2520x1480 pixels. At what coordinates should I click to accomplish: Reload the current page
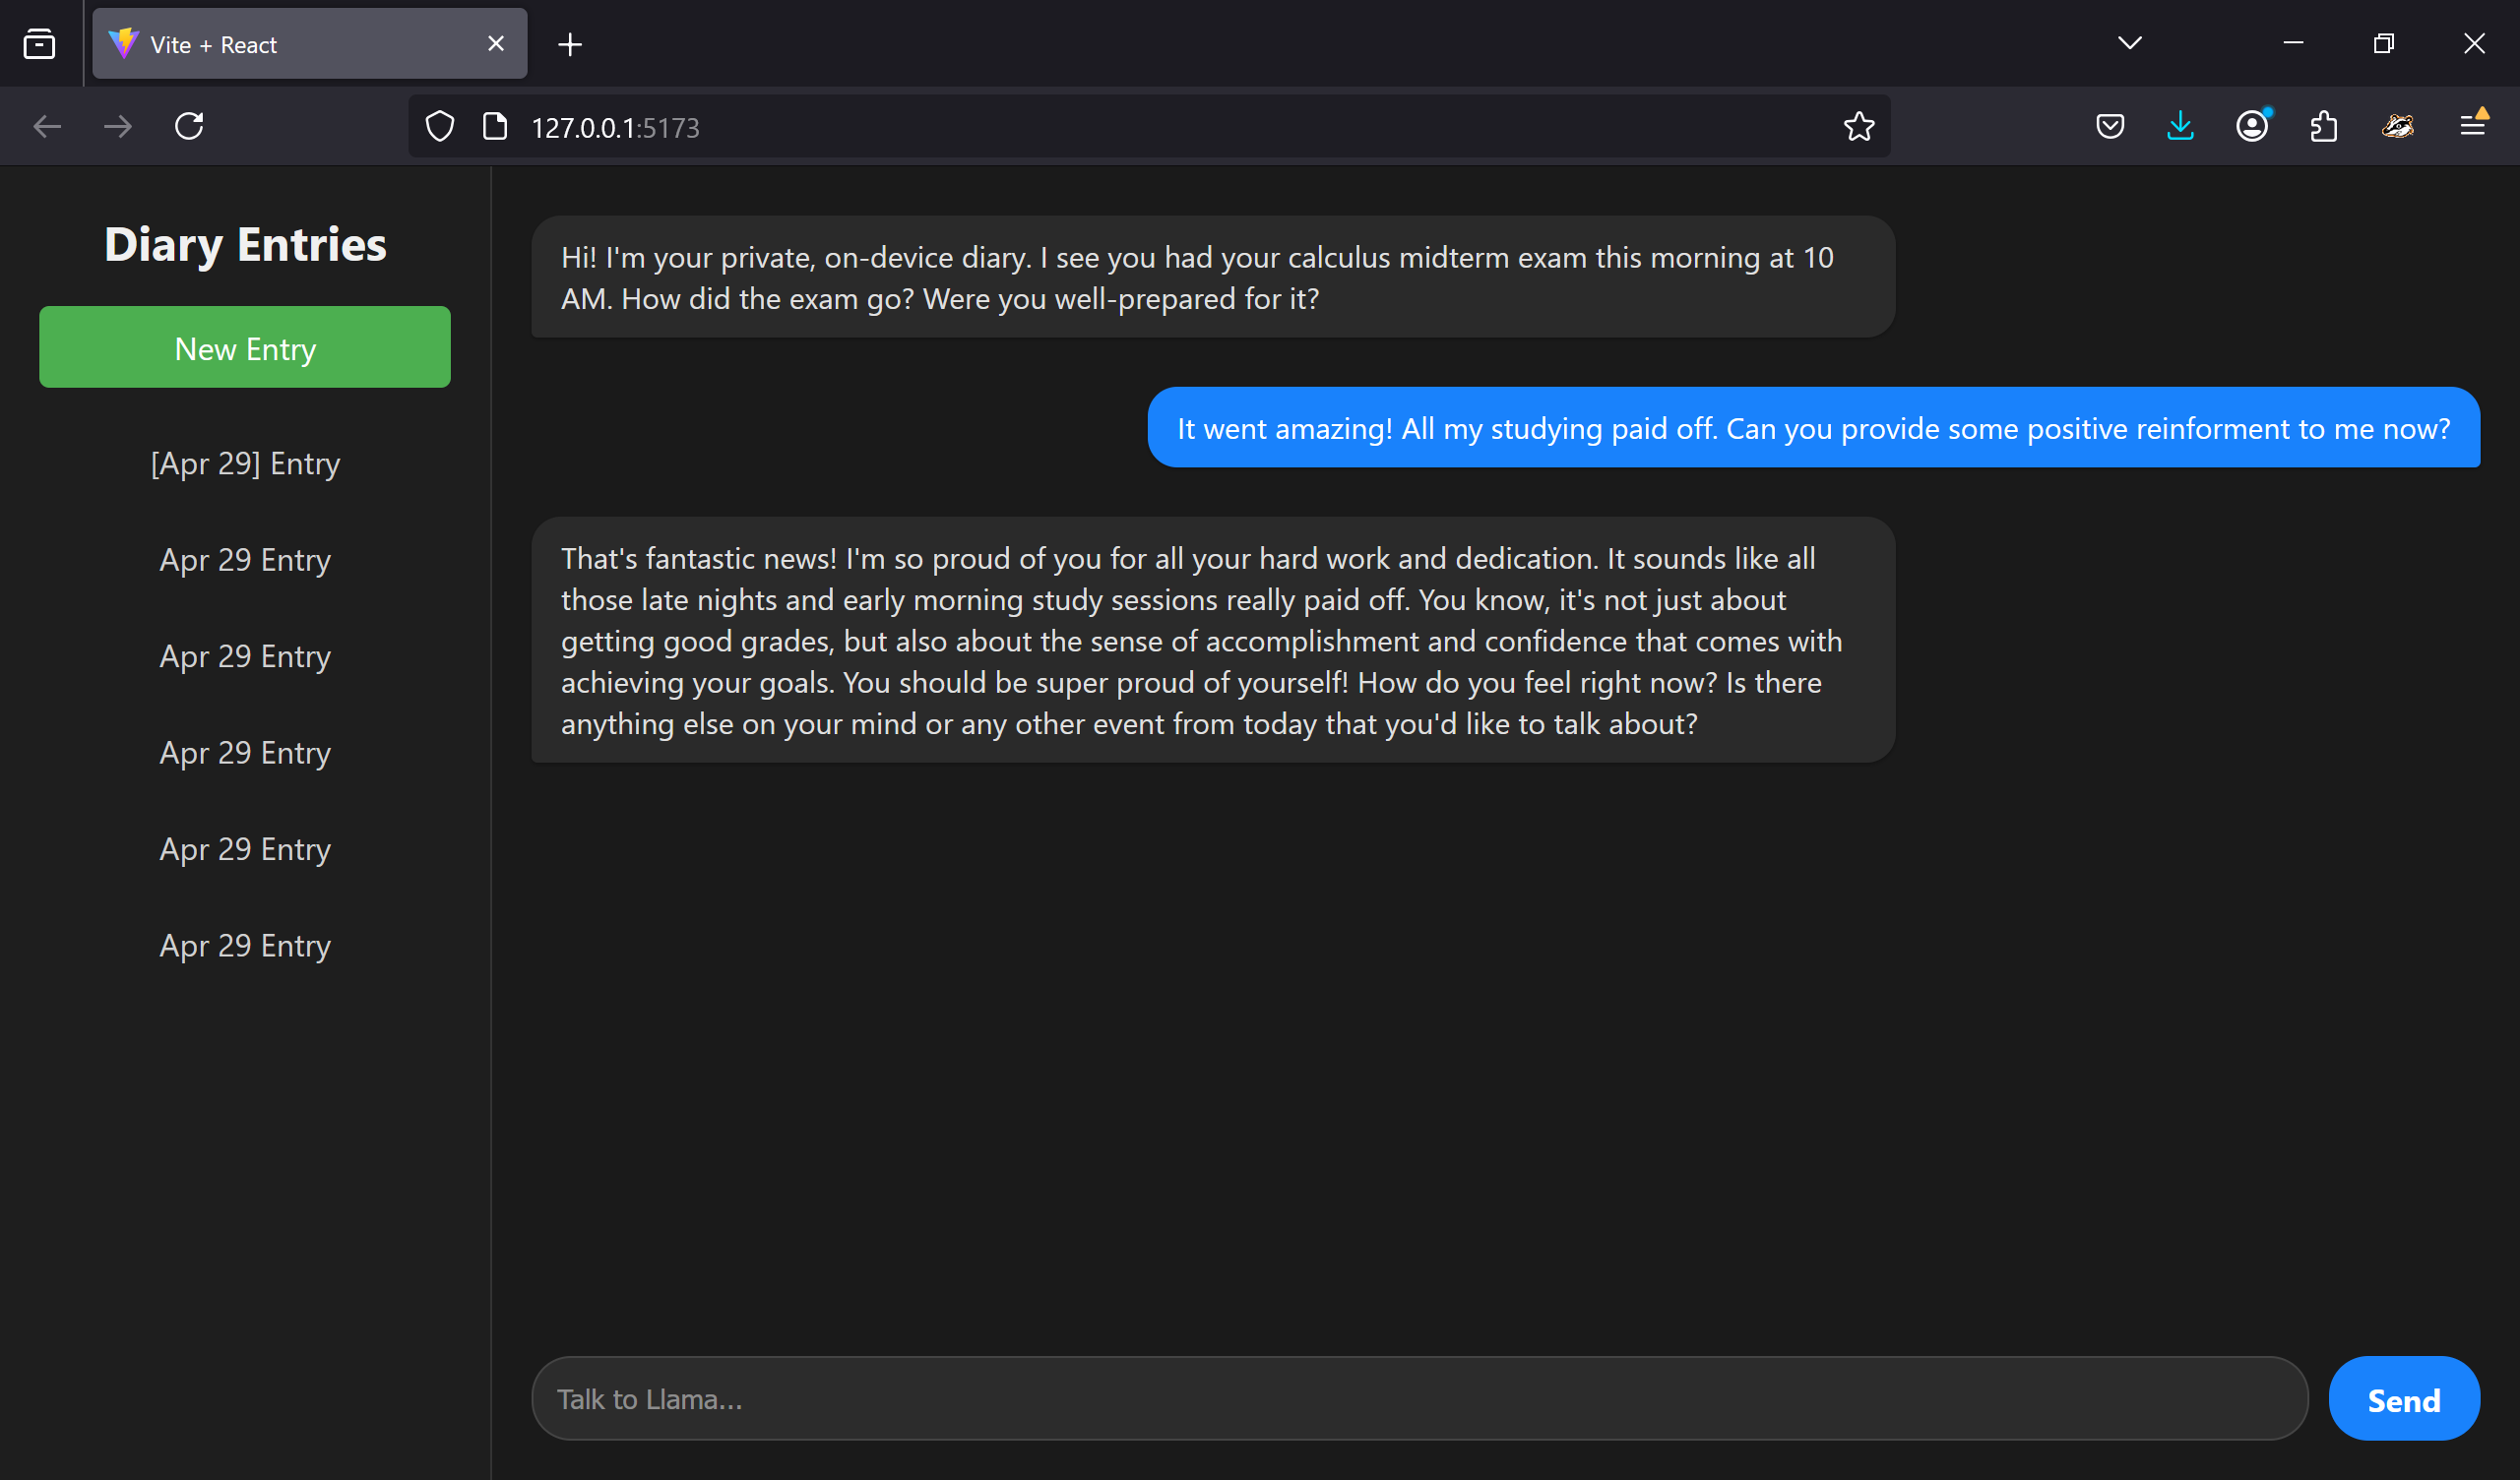(189, 126)
